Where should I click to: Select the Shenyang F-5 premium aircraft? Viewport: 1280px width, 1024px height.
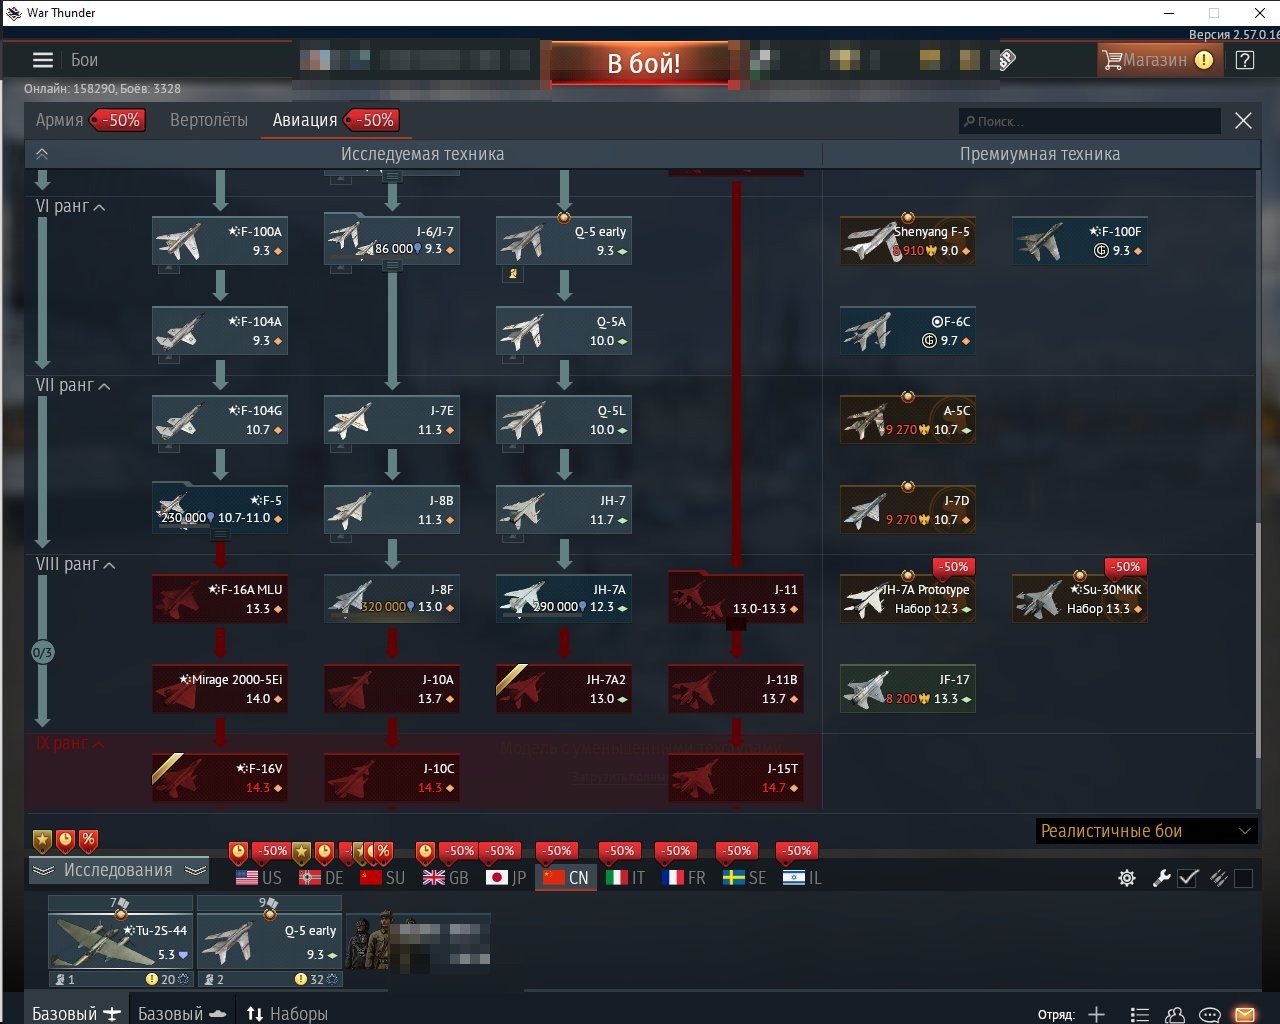(x=908, y=240)
